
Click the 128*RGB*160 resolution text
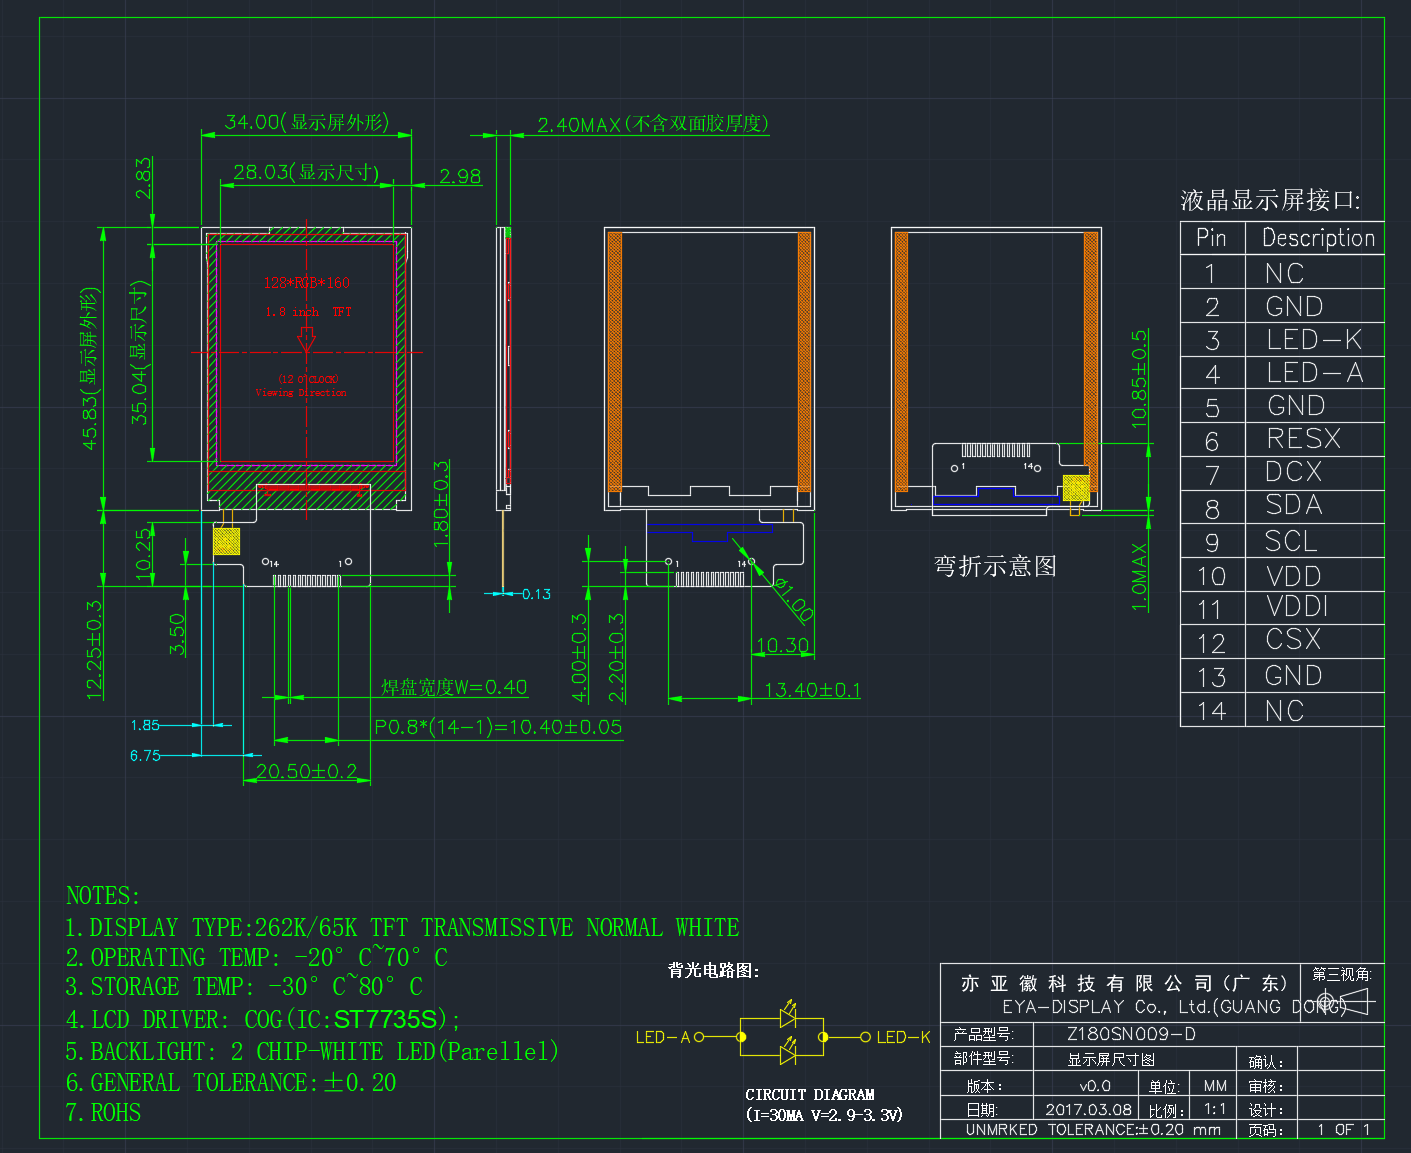[x=307, y=282]
